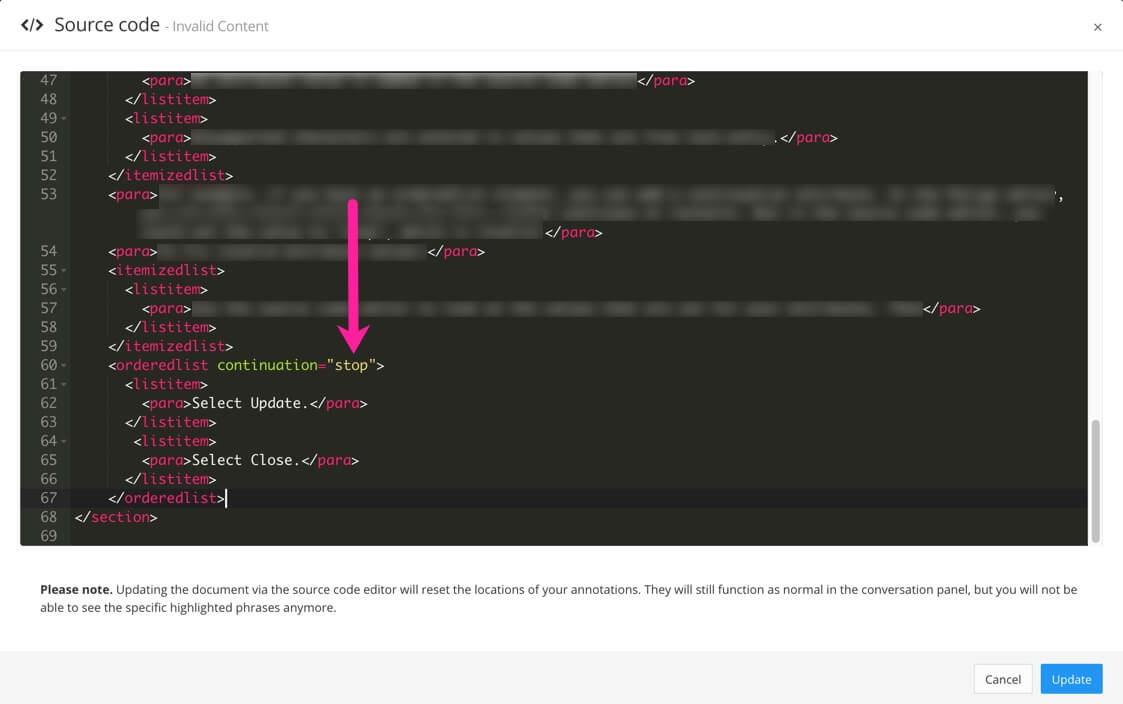Click the closing </orderedlist> tag on line 67
The height and width of the screenshot is (704, 1123).
(165, 498)
